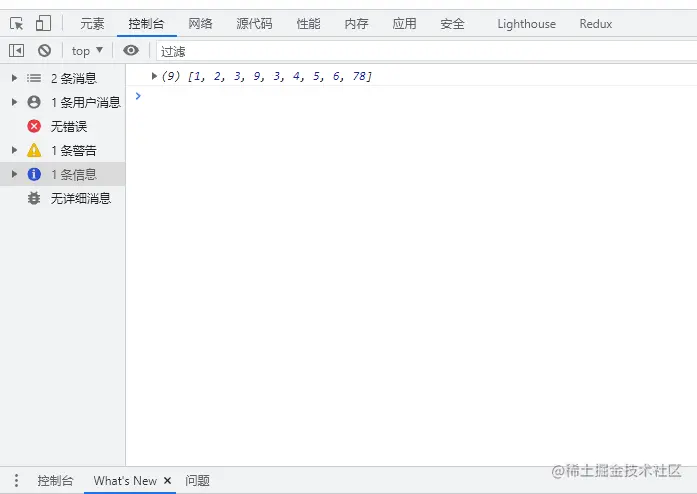Select the 无错误 sidebar row
697x494 pixels.
pos(63,126)
